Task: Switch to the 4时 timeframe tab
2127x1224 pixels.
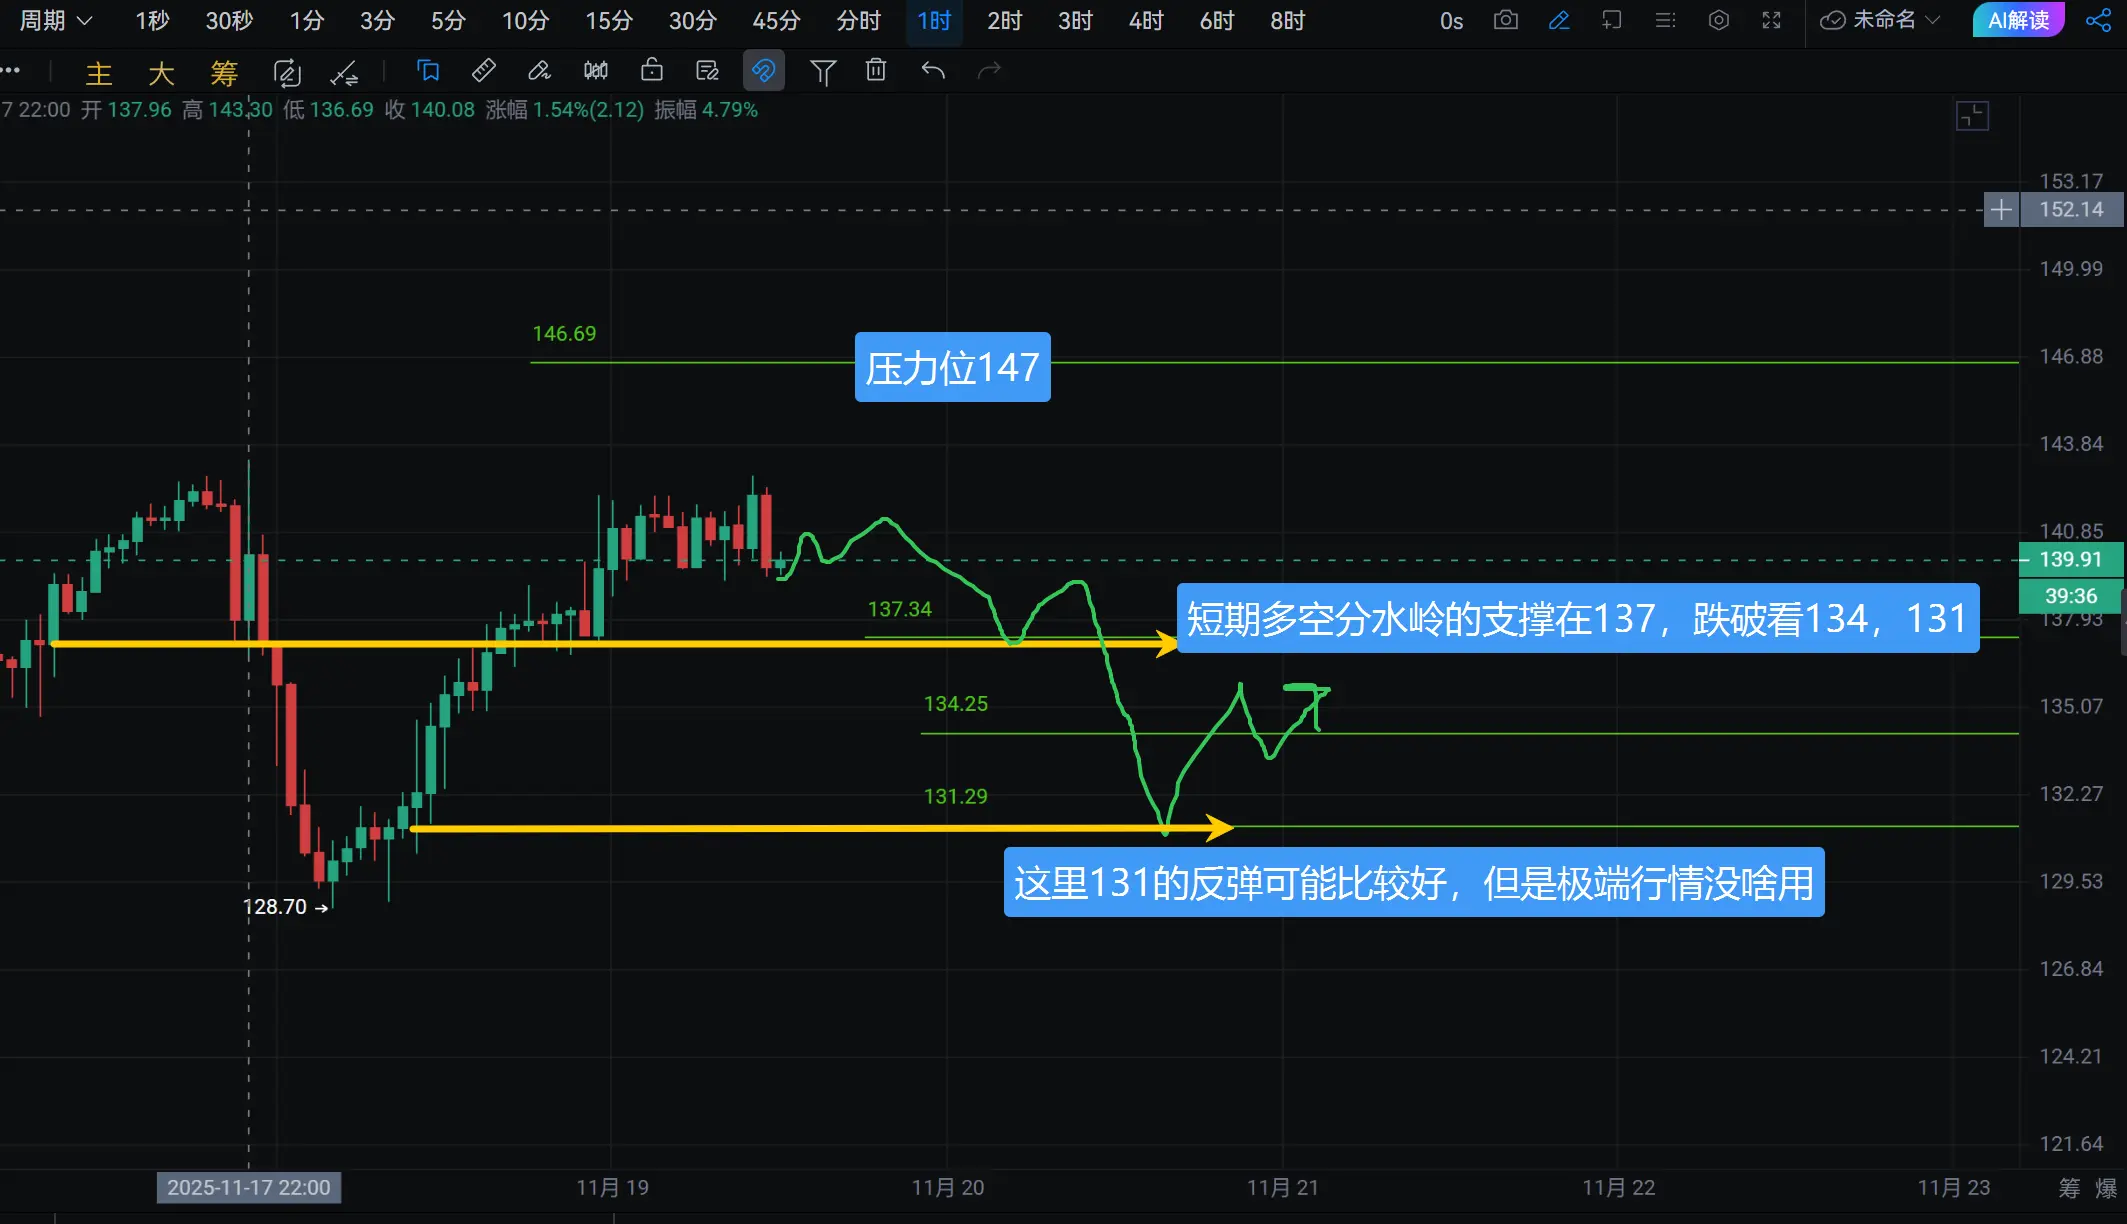Action: click(1145, 20)
